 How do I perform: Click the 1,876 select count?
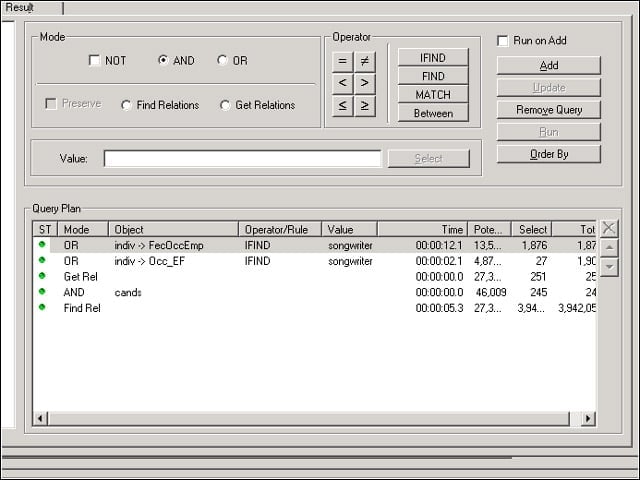pyautogui.click(x=534, y=245)
